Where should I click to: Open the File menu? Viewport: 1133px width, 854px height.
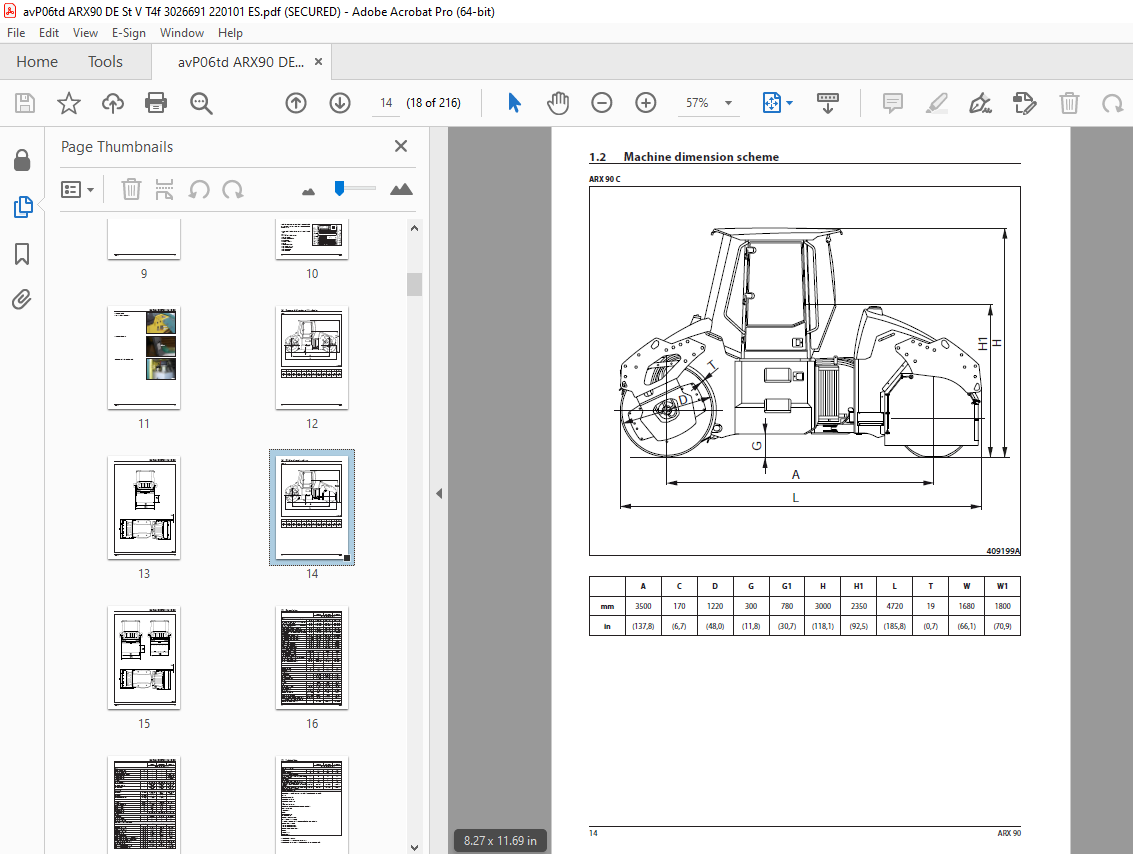click(16, 33)
